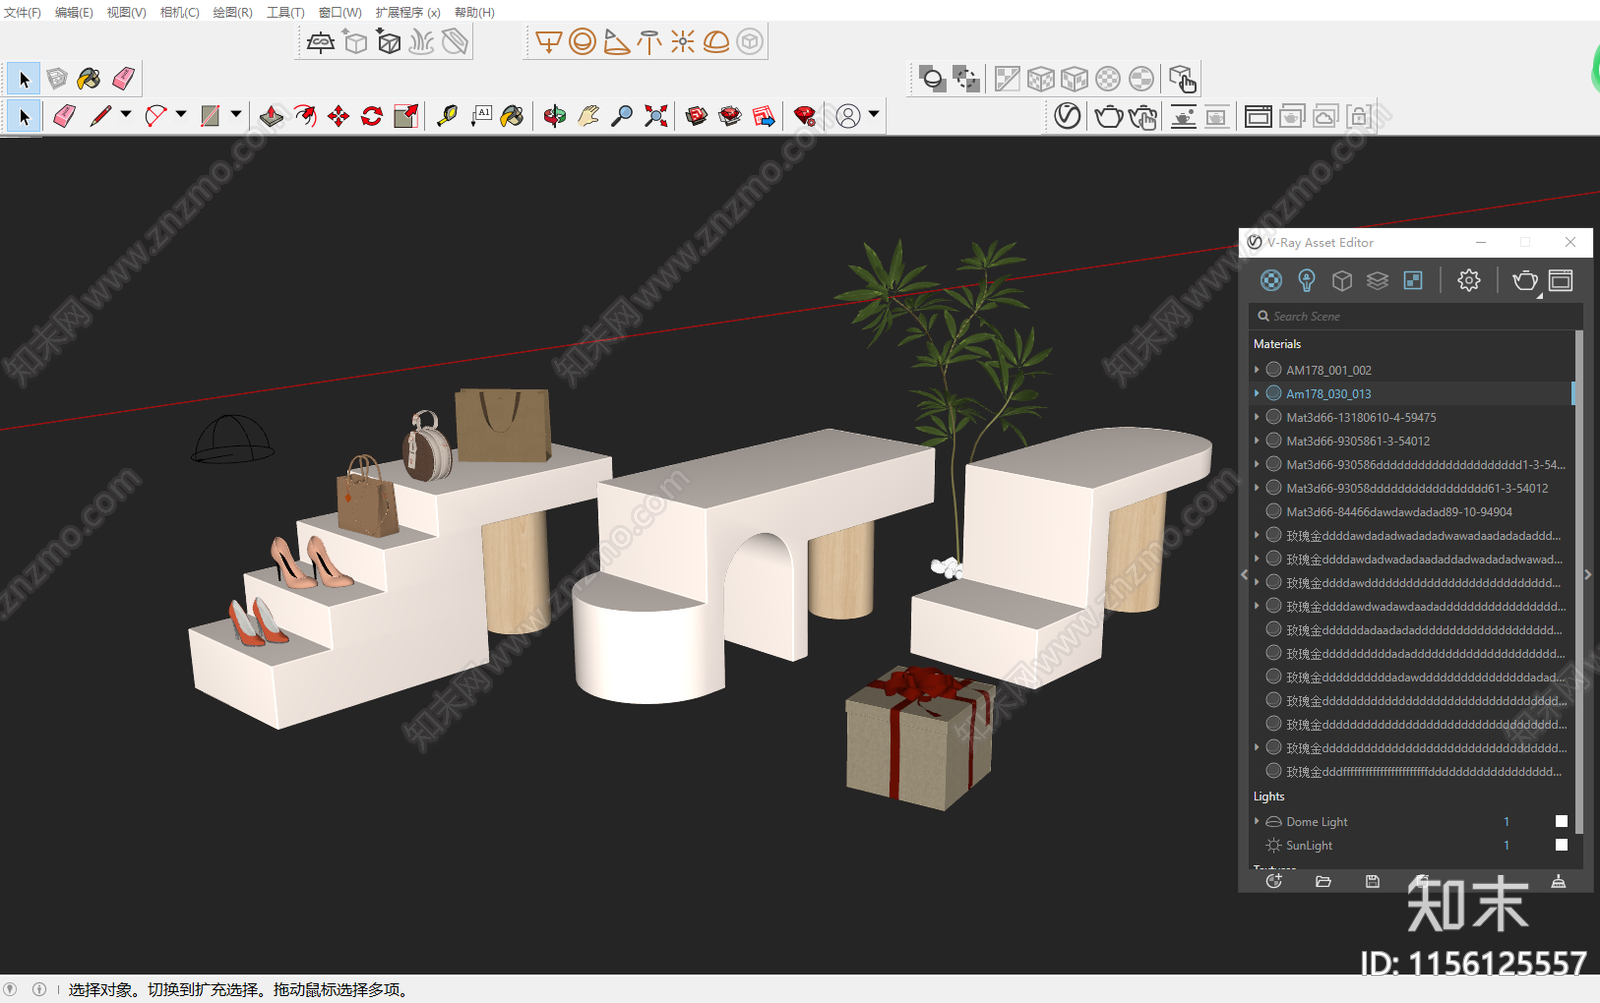Screen dimensions: 1600x1003
Task: Select the Zoom magnifier tool
Action: (622, 116)
